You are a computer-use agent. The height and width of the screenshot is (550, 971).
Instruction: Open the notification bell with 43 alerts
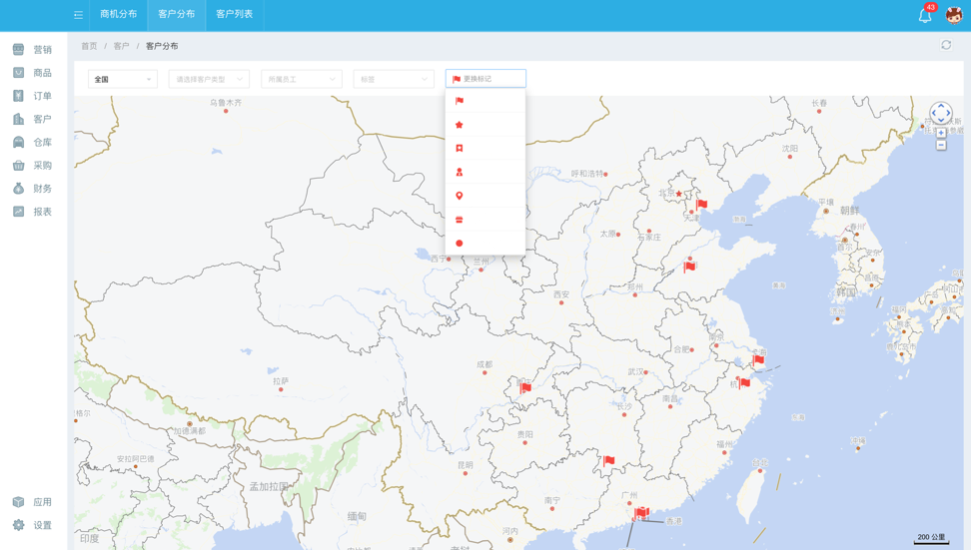tap(925, 15)
